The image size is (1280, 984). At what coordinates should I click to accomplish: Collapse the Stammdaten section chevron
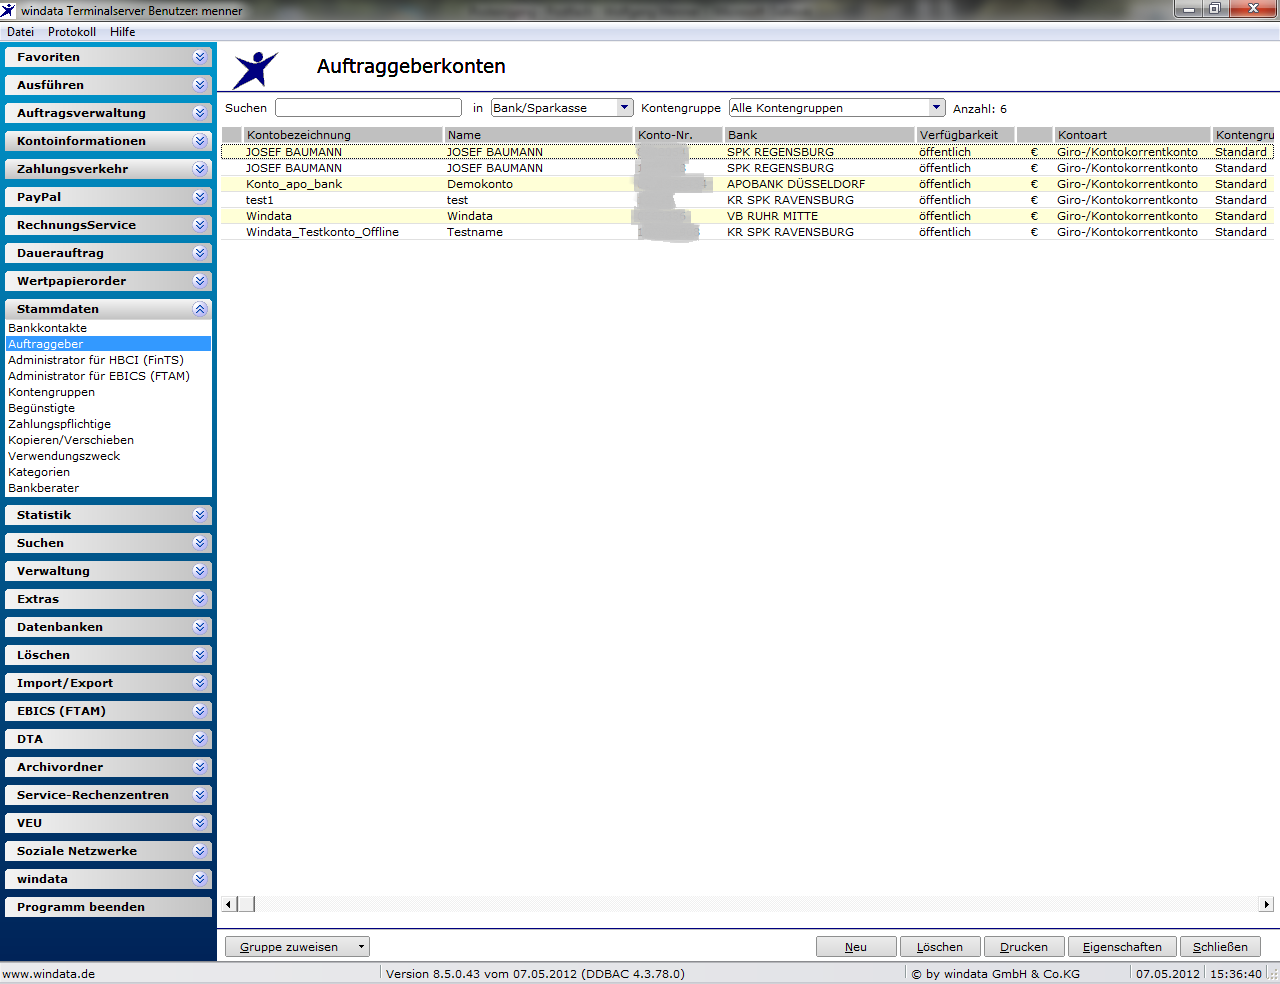200,309
